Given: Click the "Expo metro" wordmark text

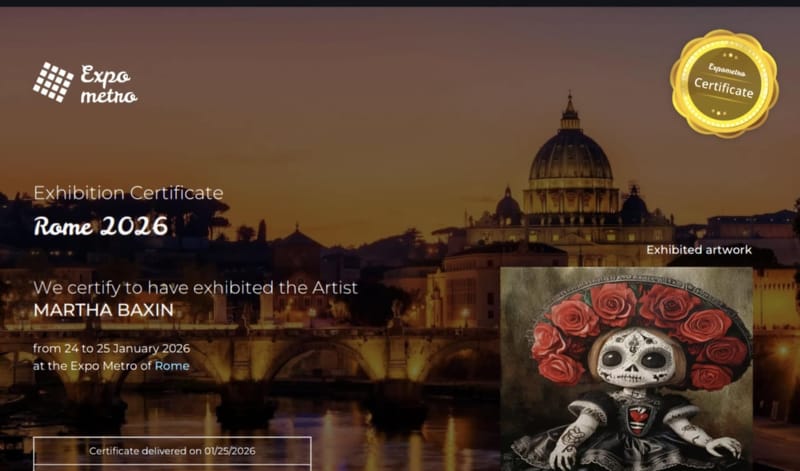Looking at the screenshot, I should 108,86.
